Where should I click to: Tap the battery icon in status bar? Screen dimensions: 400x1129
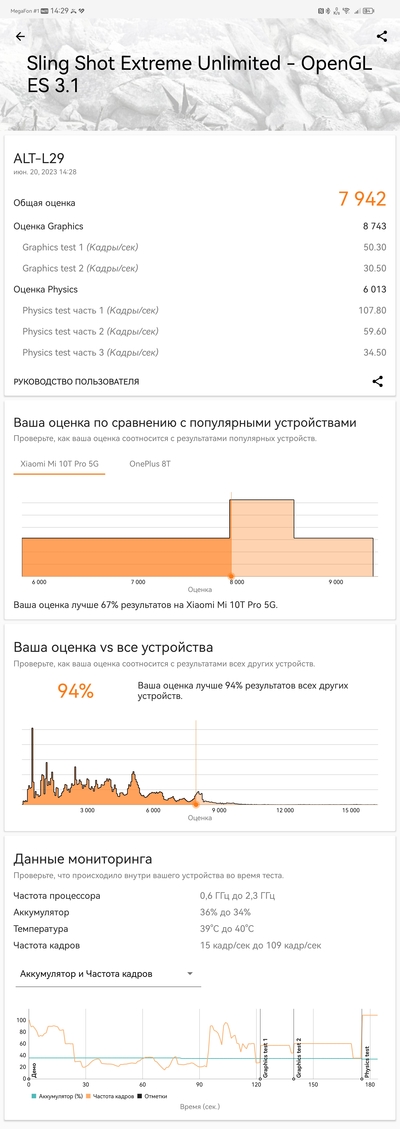pos(368,11)
